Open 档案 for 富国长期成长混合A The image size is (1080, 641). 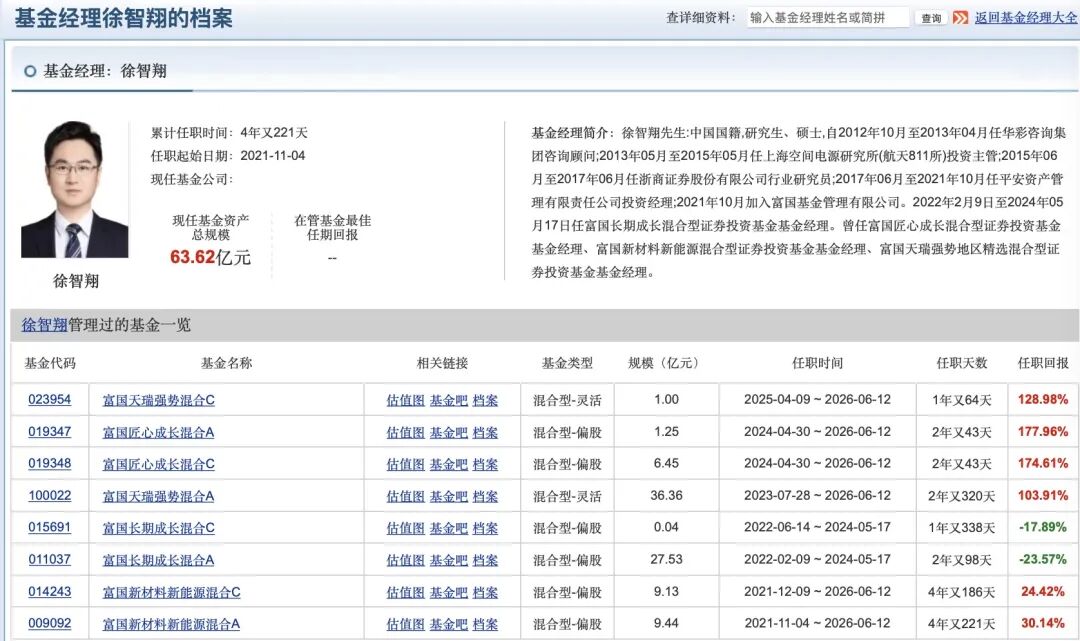coord(485,560)
